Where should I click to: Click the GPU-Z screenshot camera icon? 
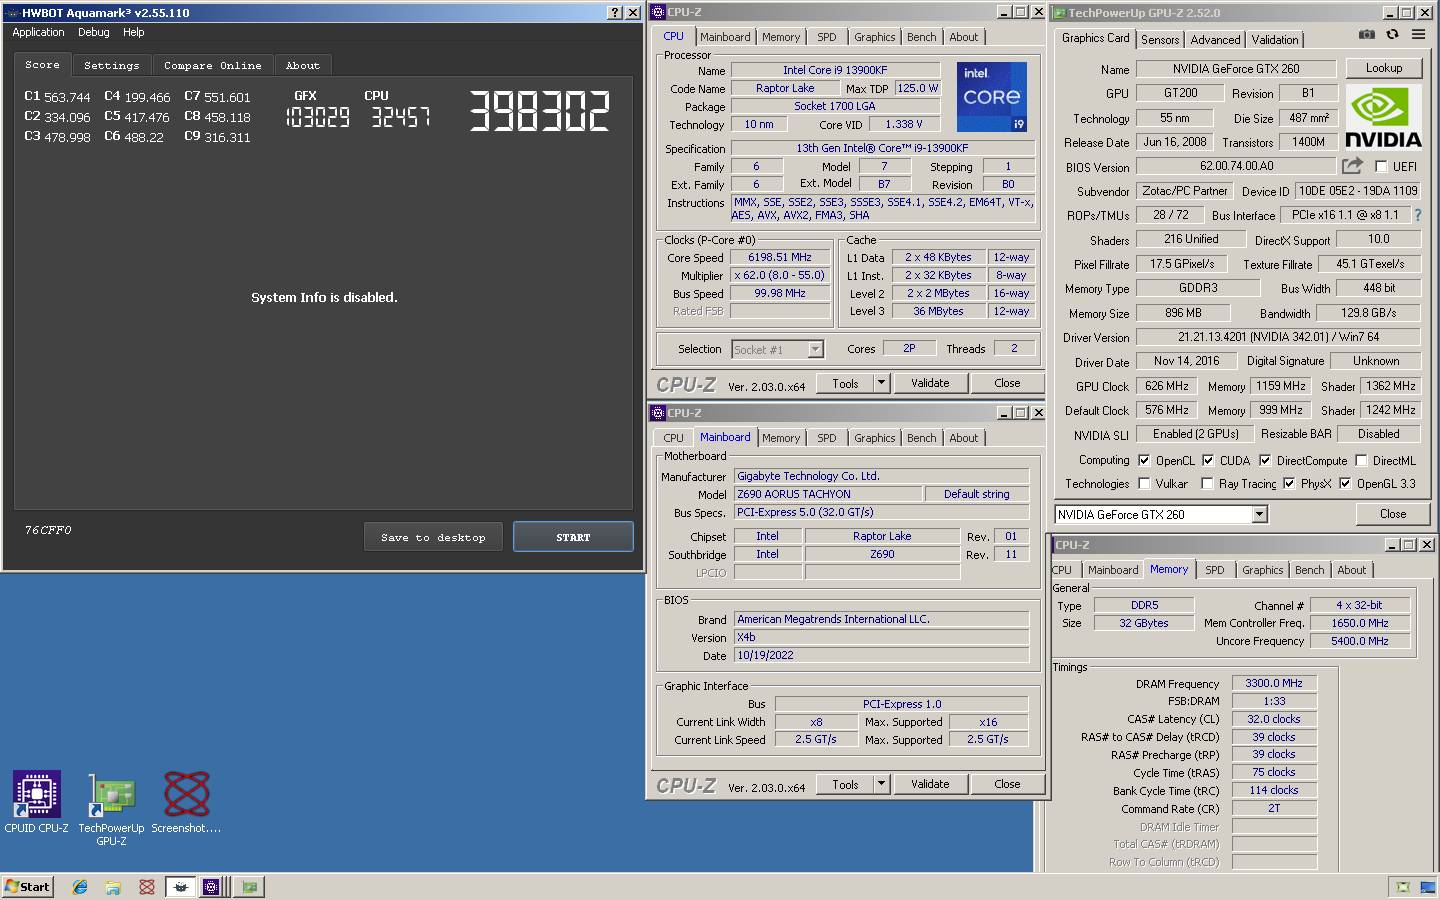point(1367,34)
